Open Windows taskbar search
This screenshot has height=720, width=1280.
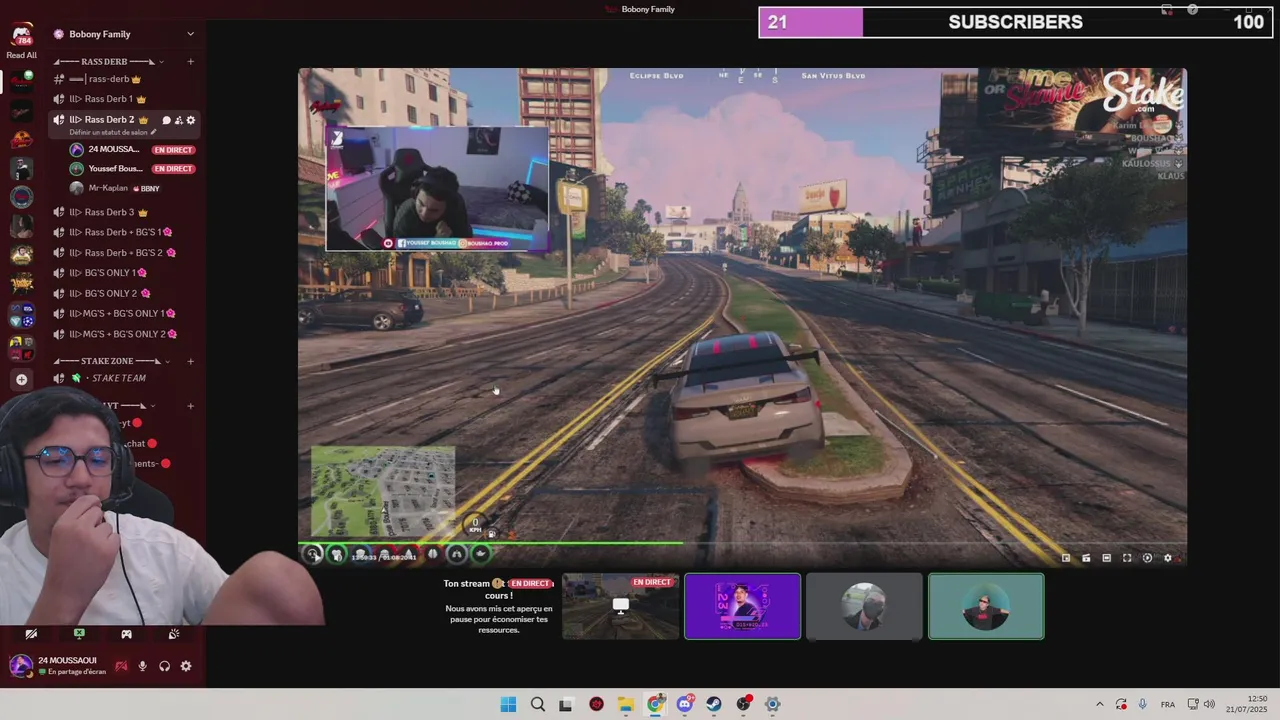[x=537, y=704]
